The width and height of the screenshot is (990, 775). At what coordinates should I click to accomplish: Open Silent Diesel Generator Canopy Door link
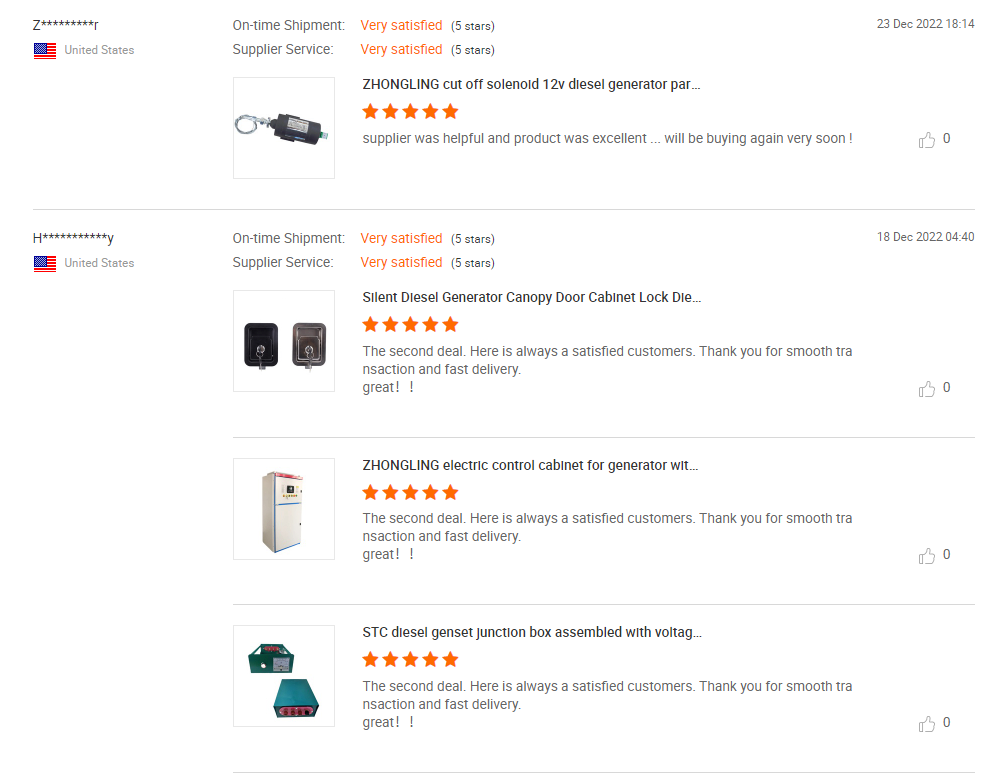click(531, 298)
